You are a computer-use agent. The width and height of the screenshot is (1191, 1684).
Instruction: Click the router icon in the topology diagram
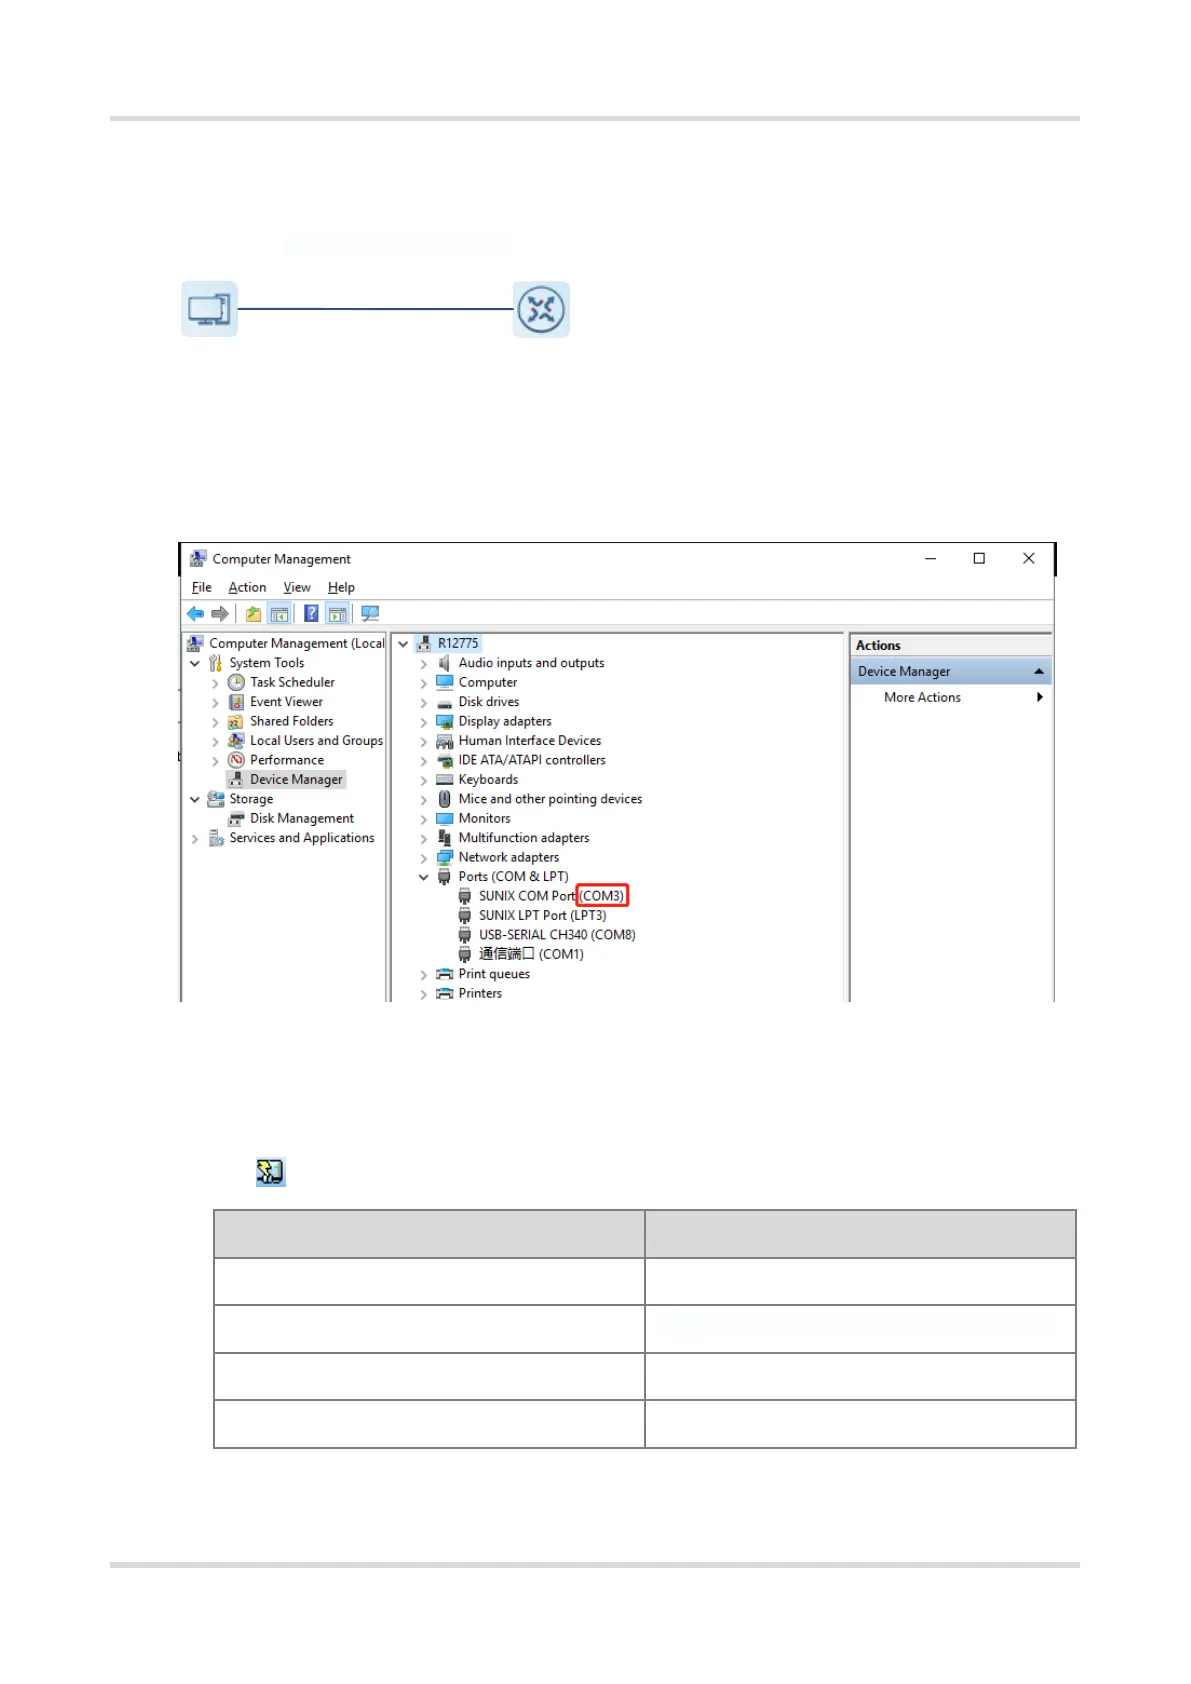[x=541, y=309]
